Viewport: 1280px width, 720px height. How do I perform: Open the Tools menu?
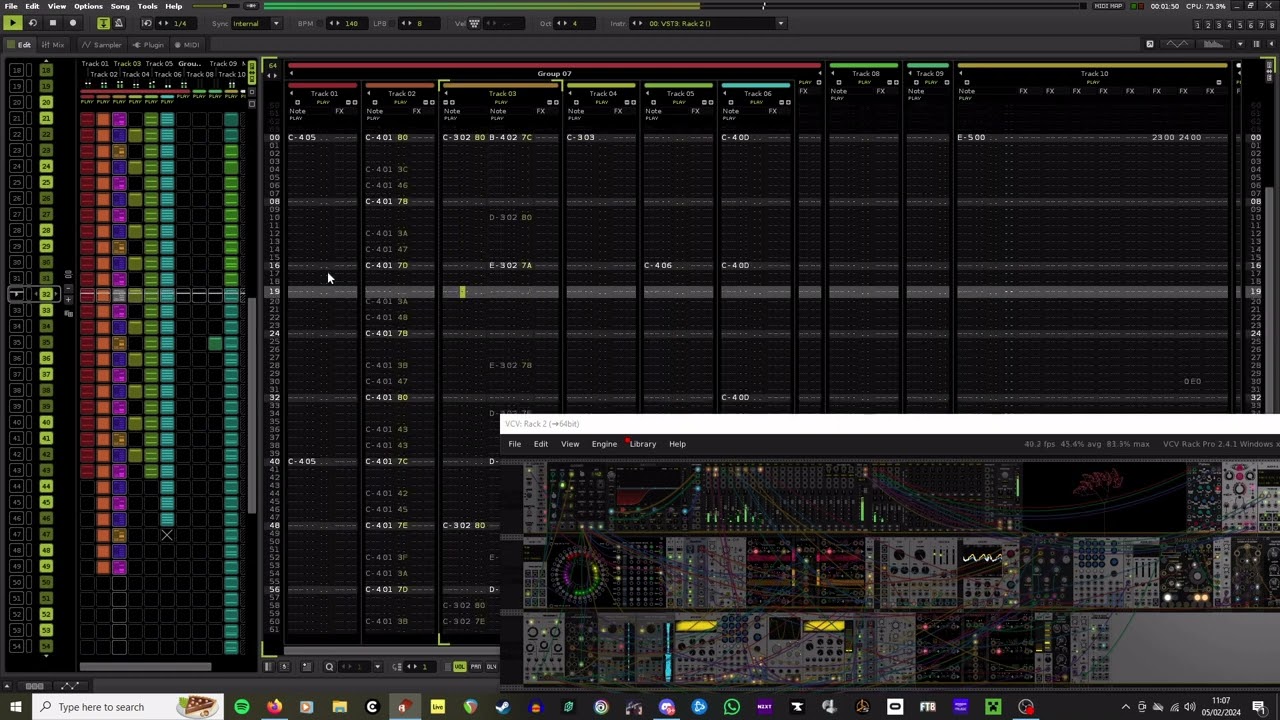click(x=148, y=6)
